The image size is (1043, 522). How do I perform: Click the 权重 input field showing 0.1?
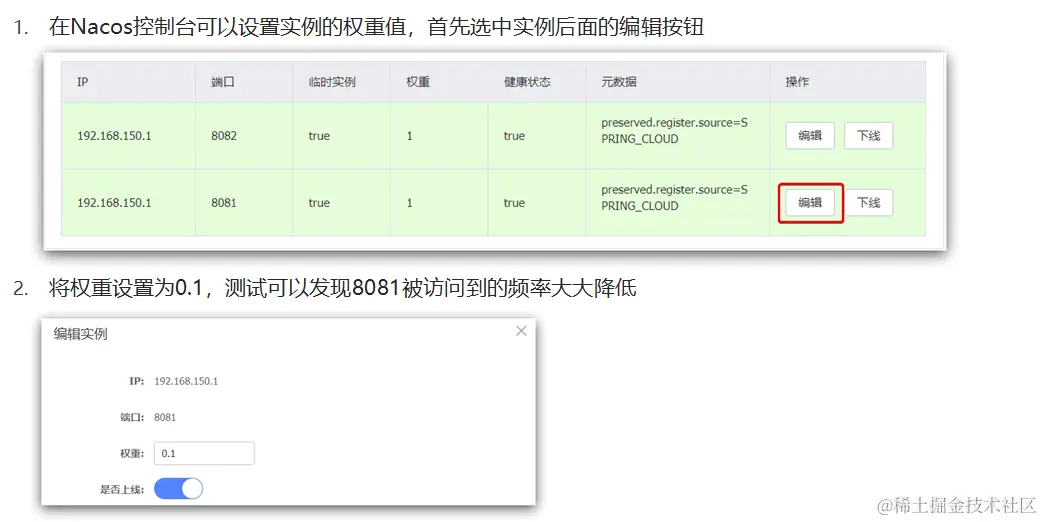tap(204, 454)
